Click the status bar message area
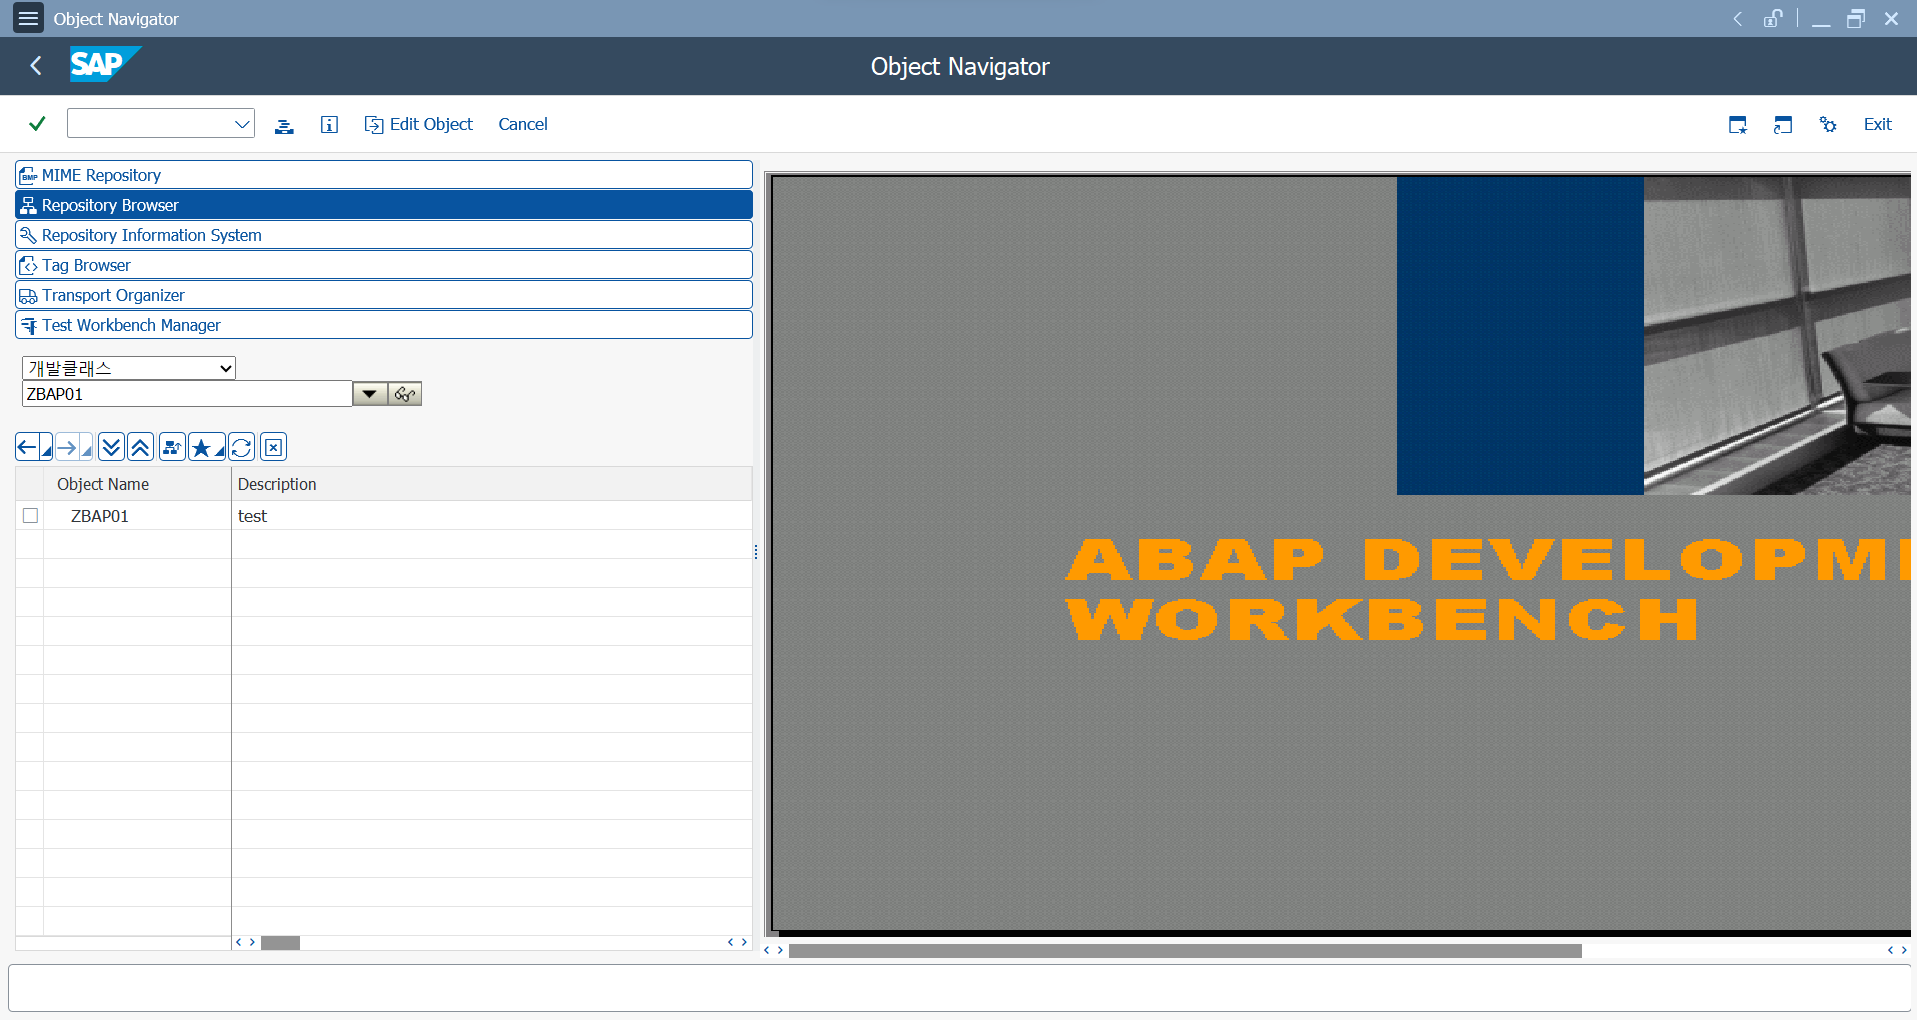This screenshot has height=1020, width=1917. tap(959, 988)
